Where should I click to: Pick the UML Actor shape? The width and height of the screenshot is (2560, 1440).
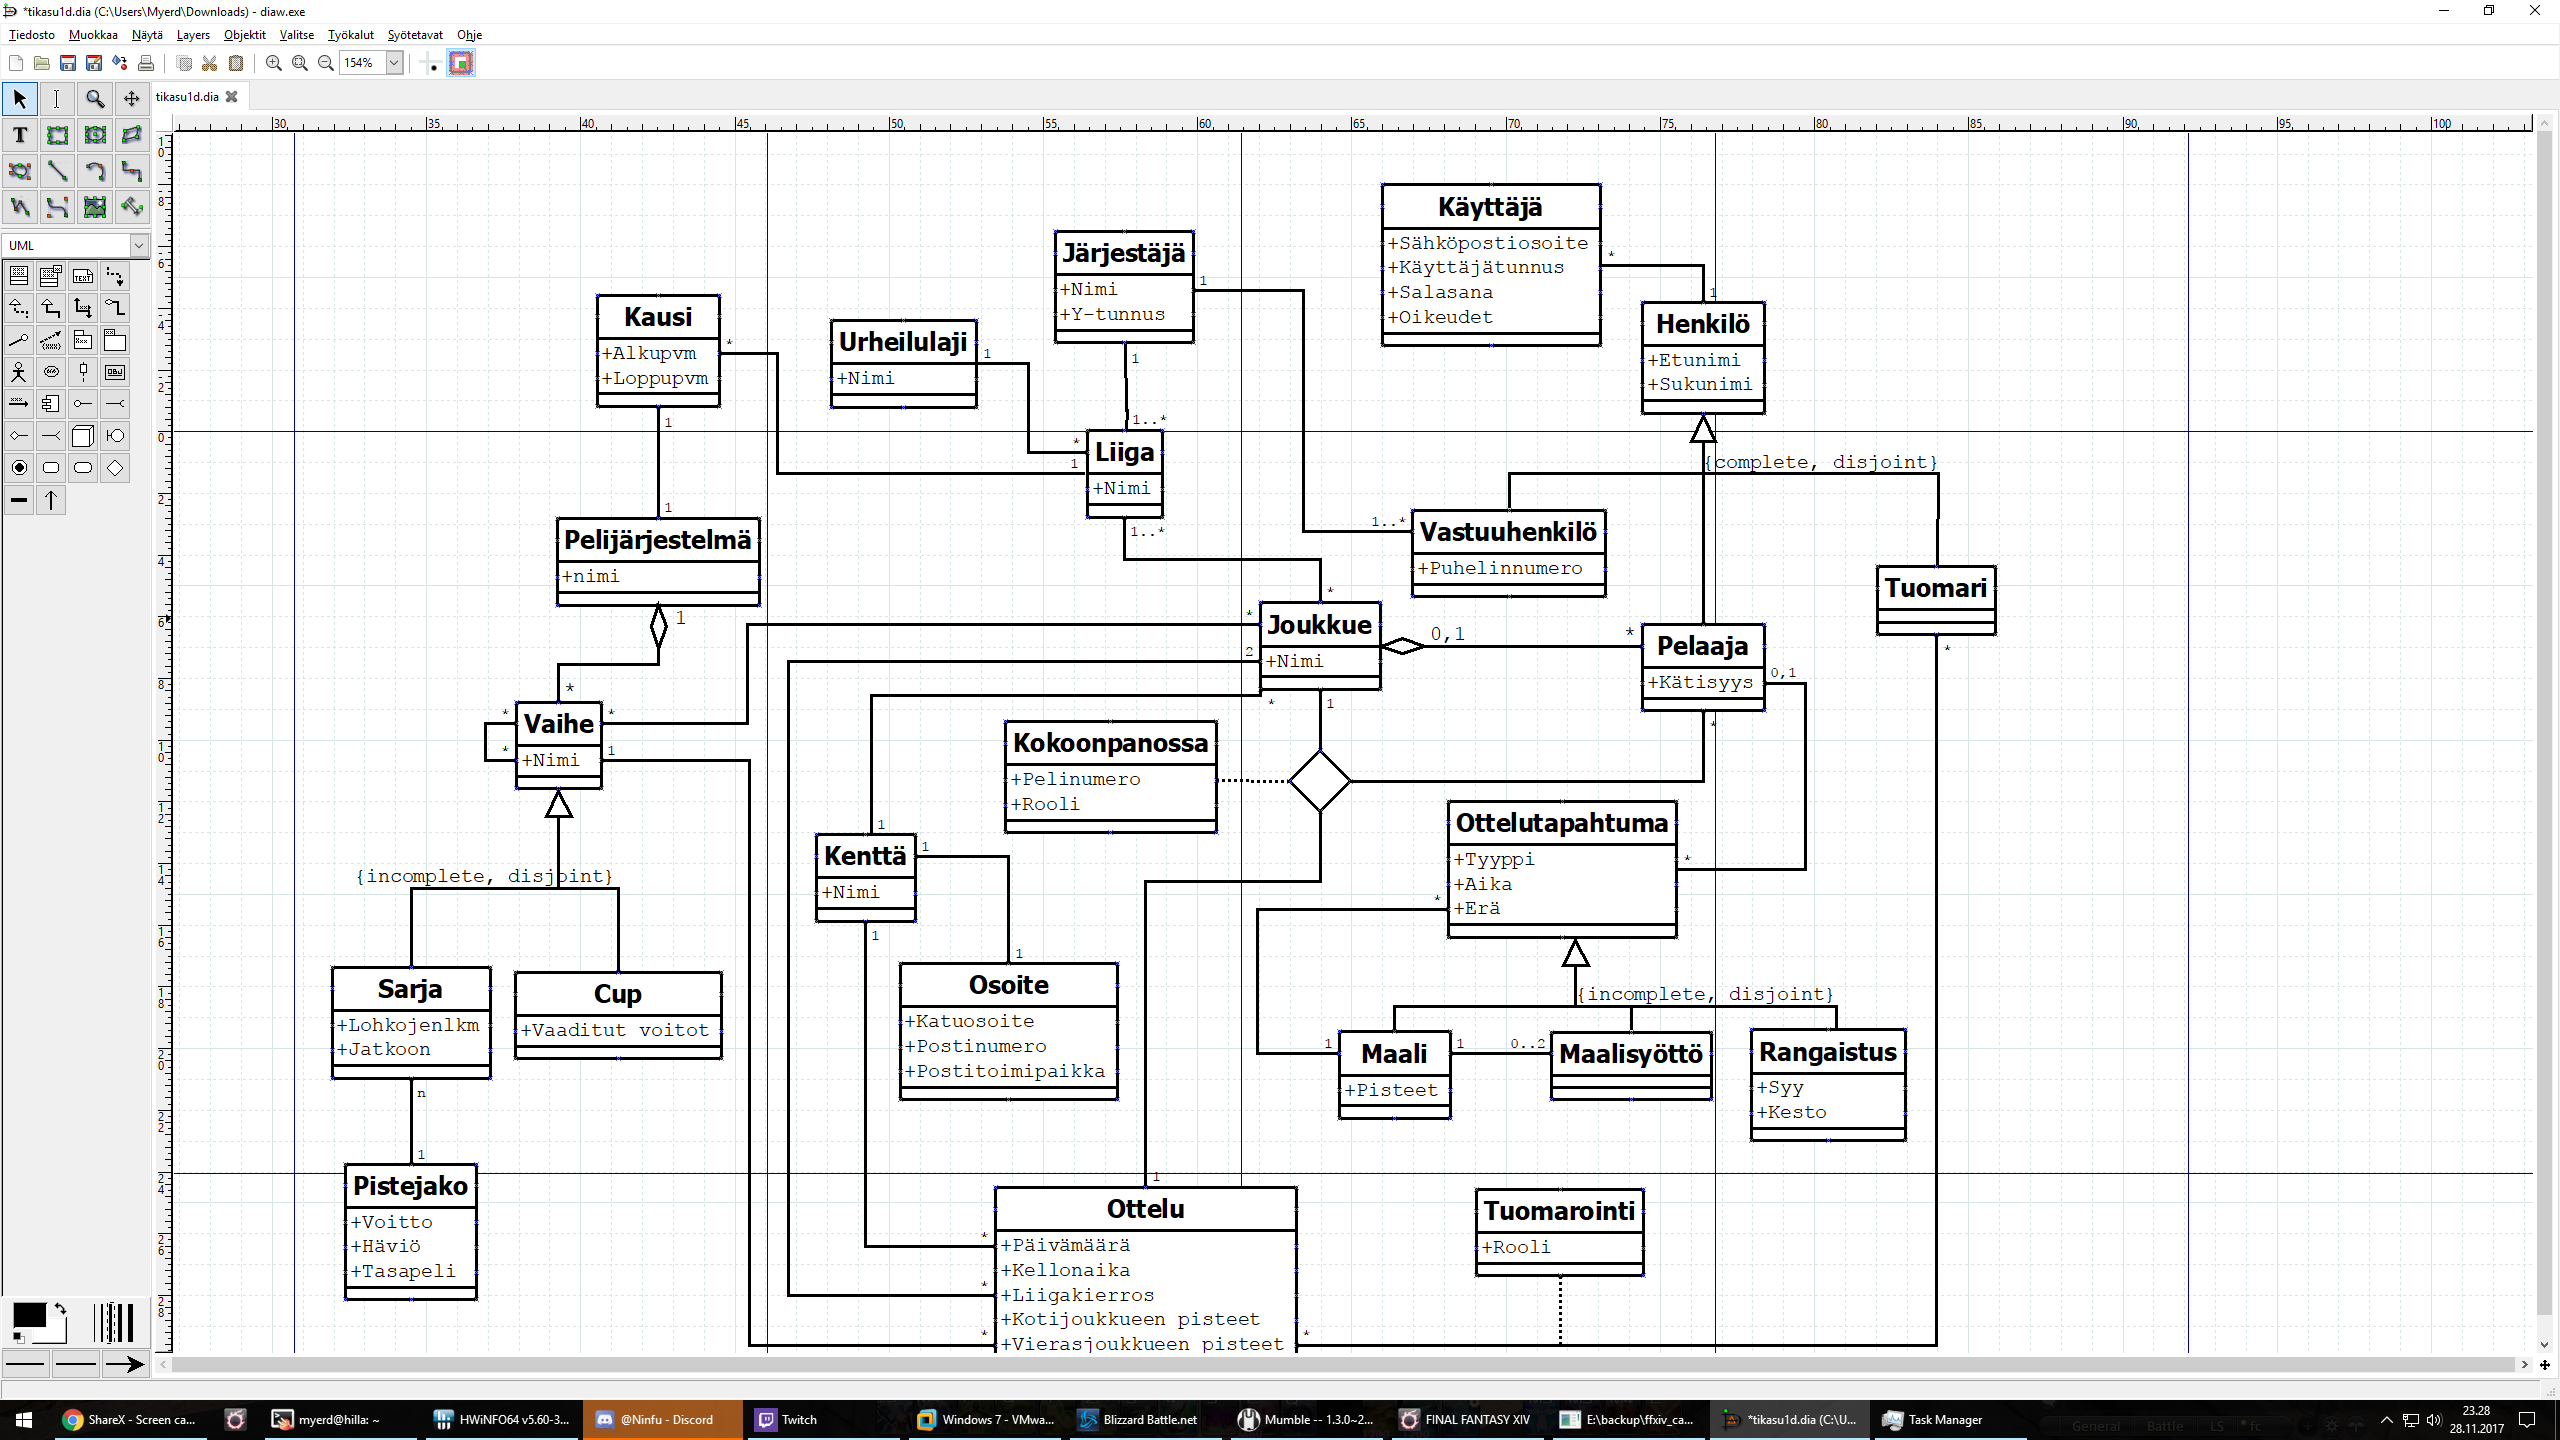pos(19,373)
